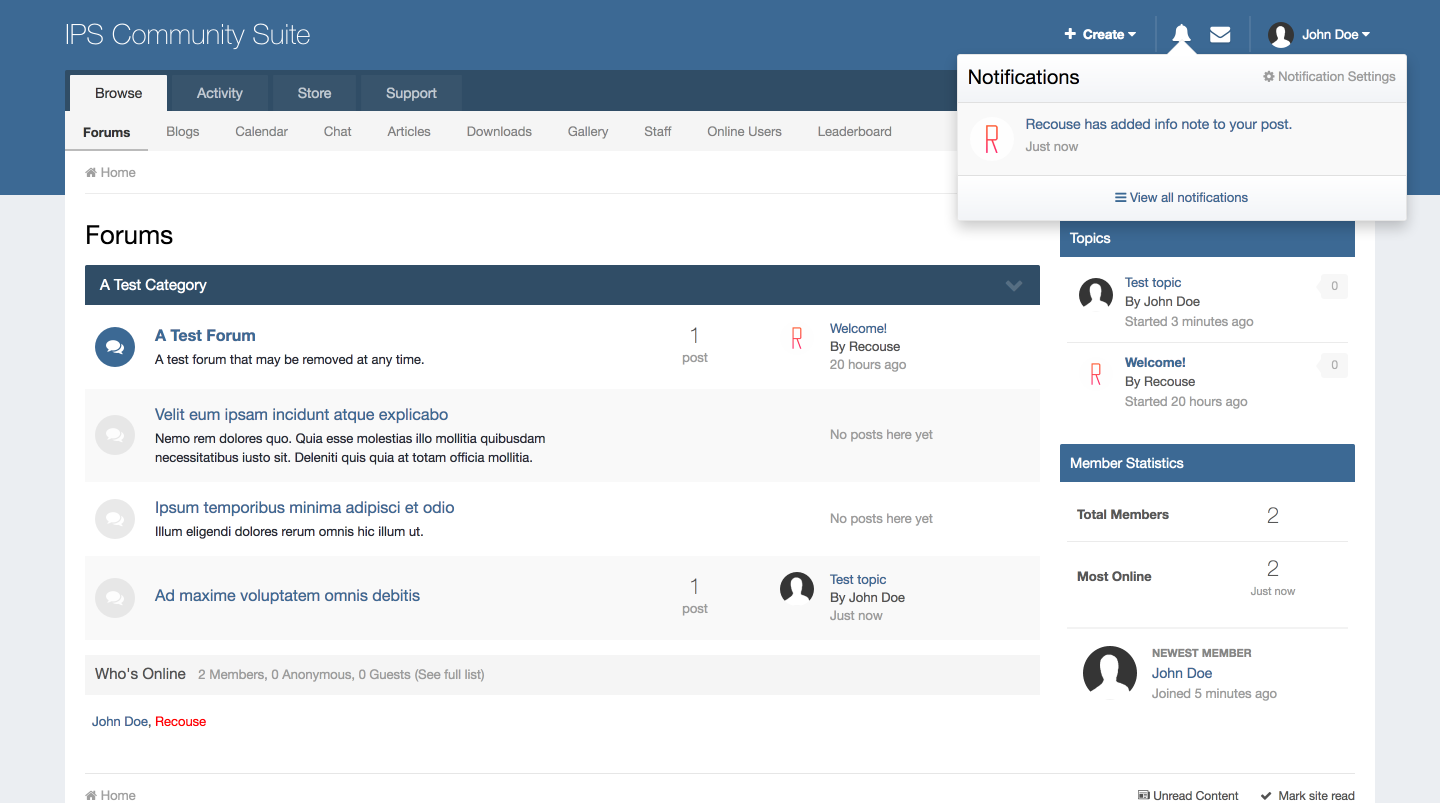Viewport: 1440px width, 803px height.
Task: Open the Create dropdown menu
Action: pos(1100,35)
